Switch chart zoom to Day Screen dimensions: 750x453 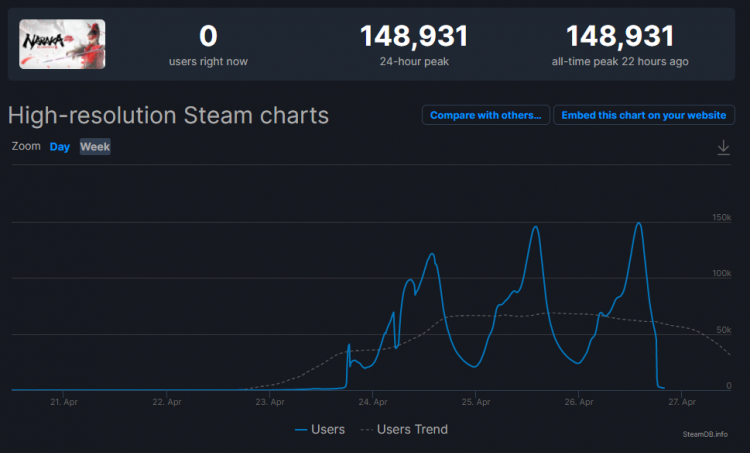[60, 147]
